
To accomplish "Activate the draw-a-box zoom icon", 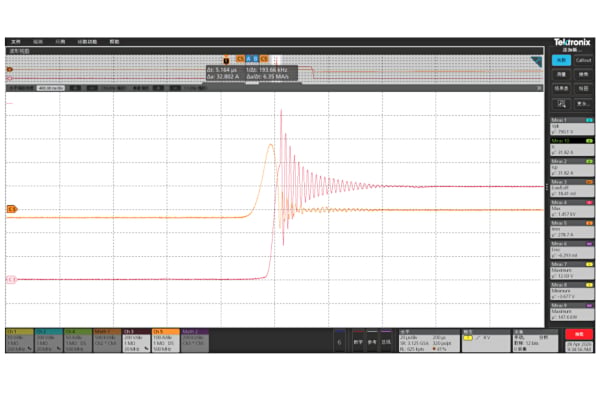I will pos(561,104).
